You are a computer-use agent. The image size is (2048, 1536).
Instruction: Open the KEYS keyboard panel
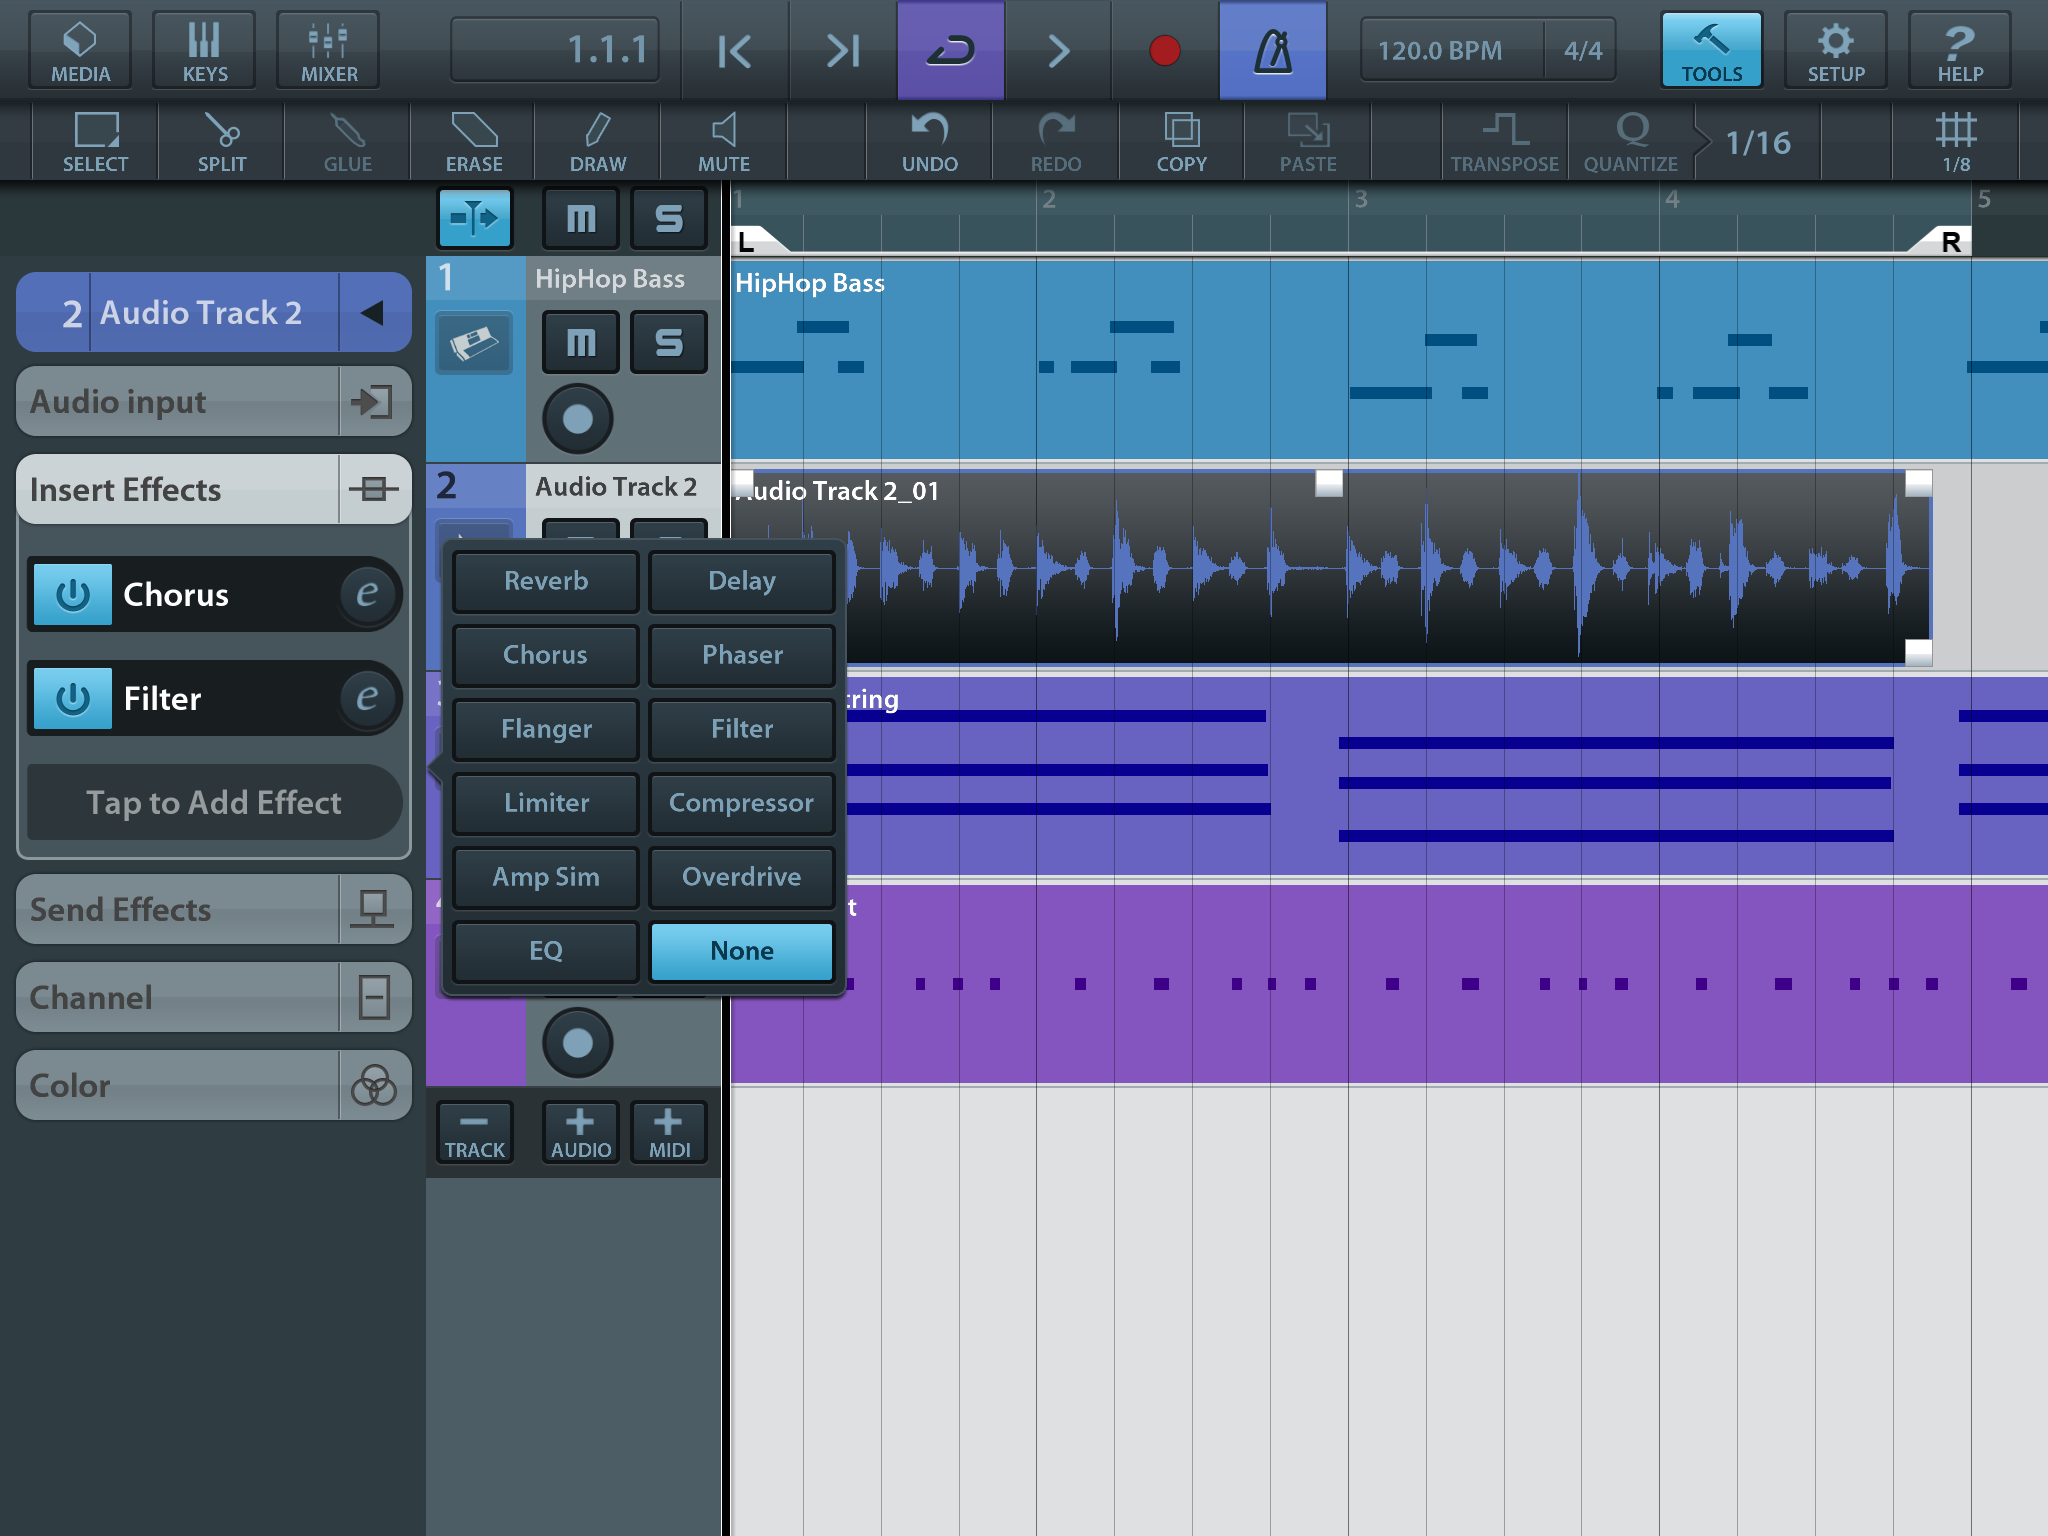pos(204,50)
